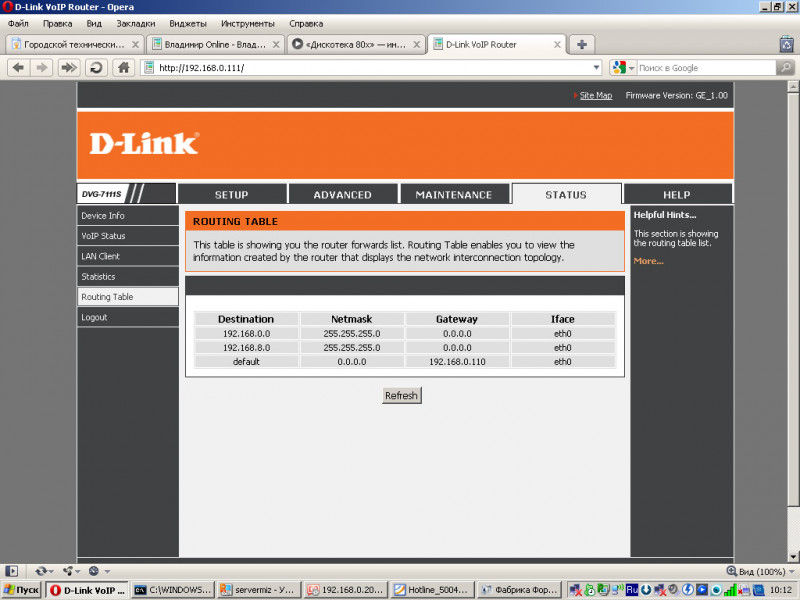The width and height of the screenshot is (800, 600).
Task: Open the closed tabs trash icon
Action: point(786,44)
